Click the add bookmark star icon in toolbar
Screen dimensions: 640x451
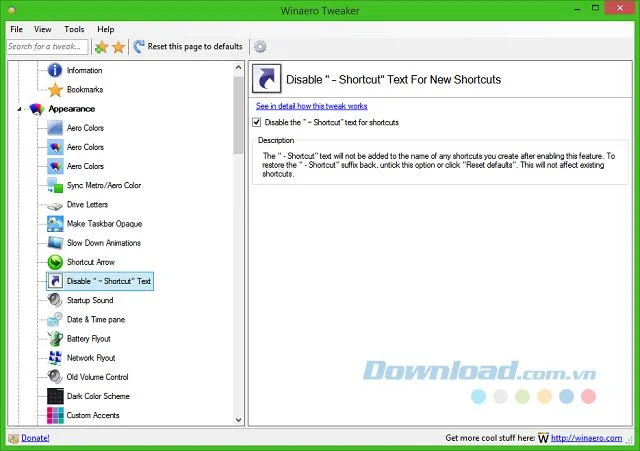(x=101, y=47)
